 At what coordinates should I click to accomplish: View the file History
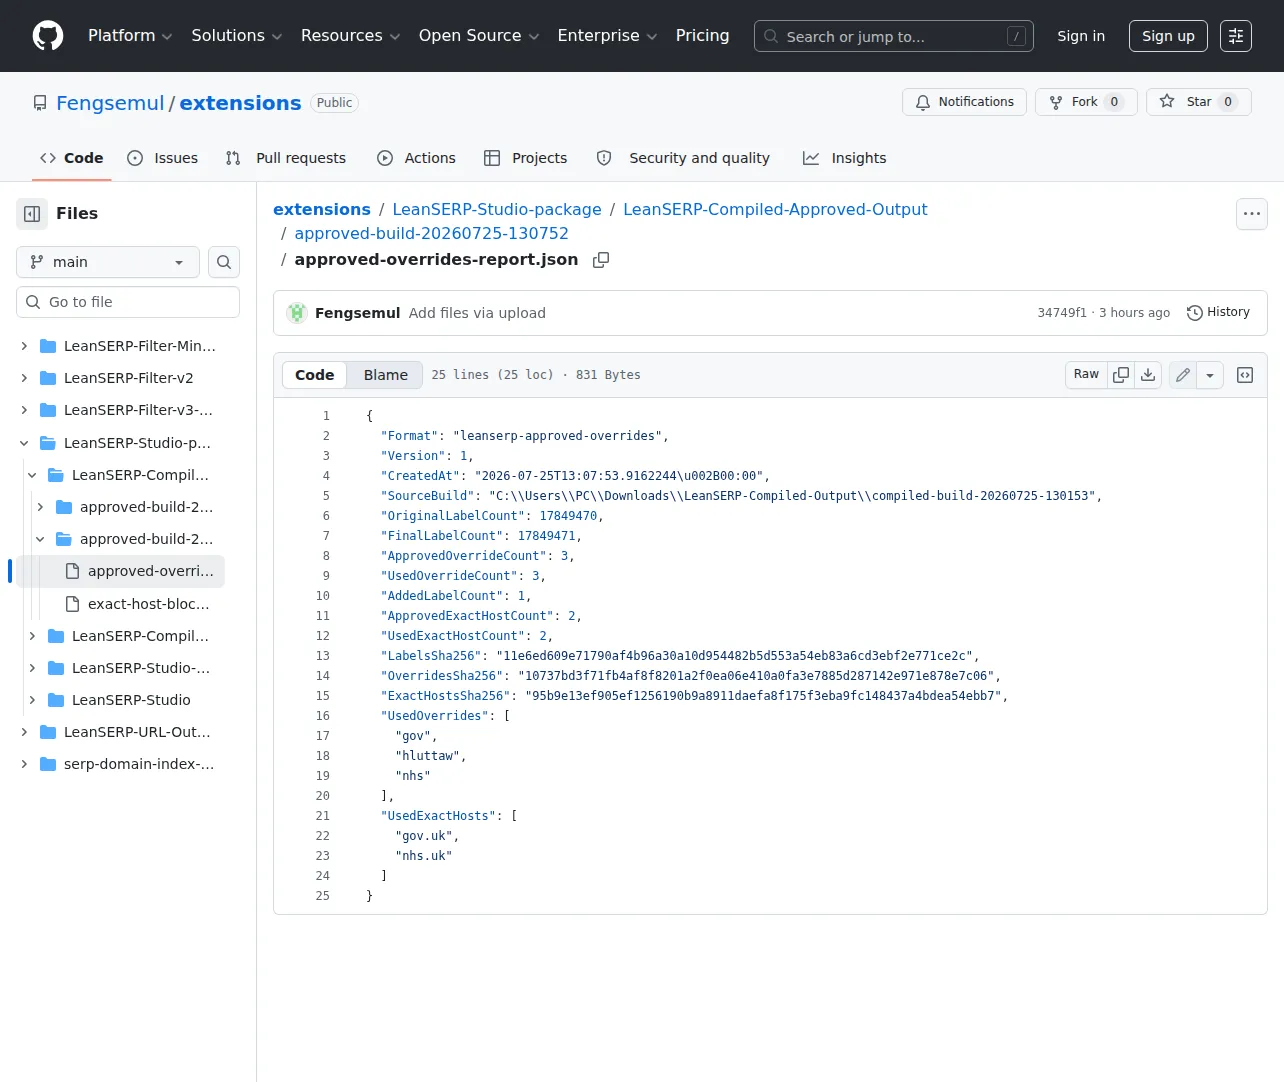[1218, 313]
